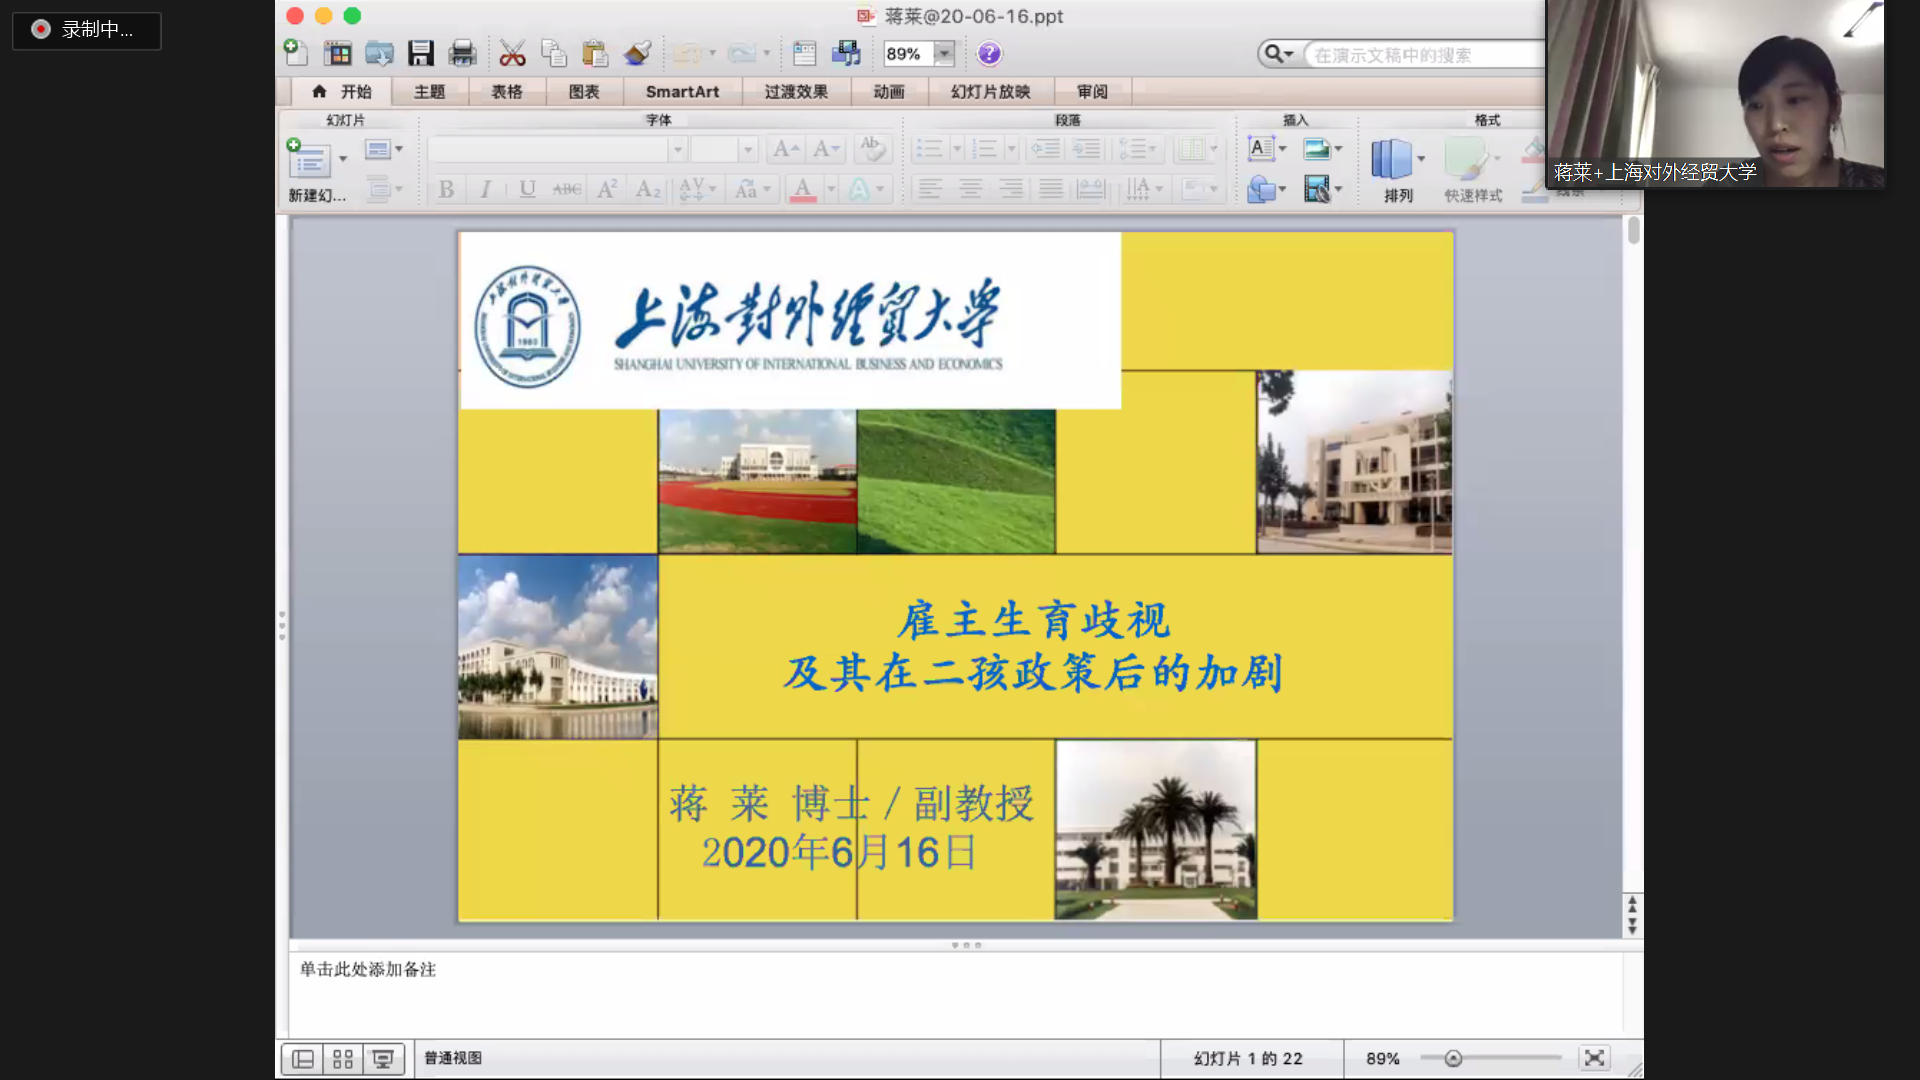This screenshot has height=1080, width=1920.
Task: Toggle slideshow presenter view button
Action: (x=383, y=1059)
